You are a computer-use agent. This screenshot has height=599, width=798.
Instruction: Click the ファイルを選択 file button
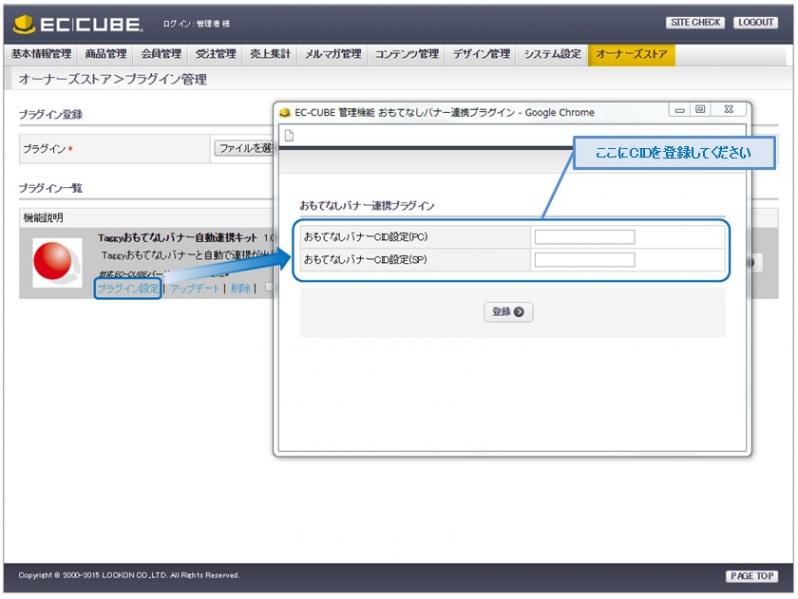[x=244, y=148]
